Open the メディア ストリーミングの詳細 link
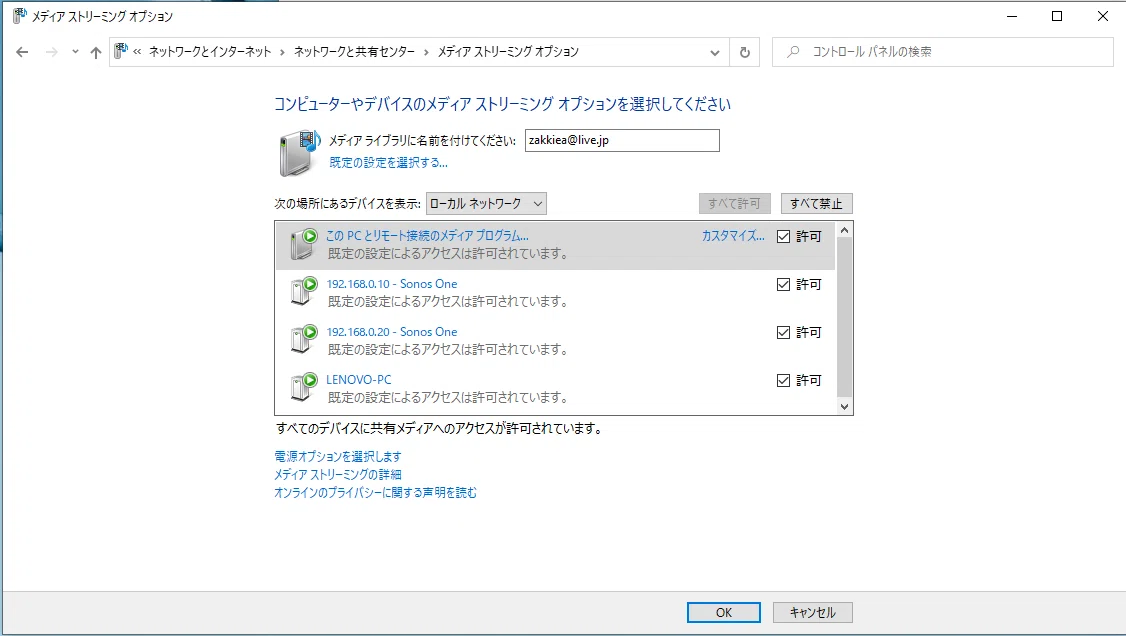 pos(338,474)
